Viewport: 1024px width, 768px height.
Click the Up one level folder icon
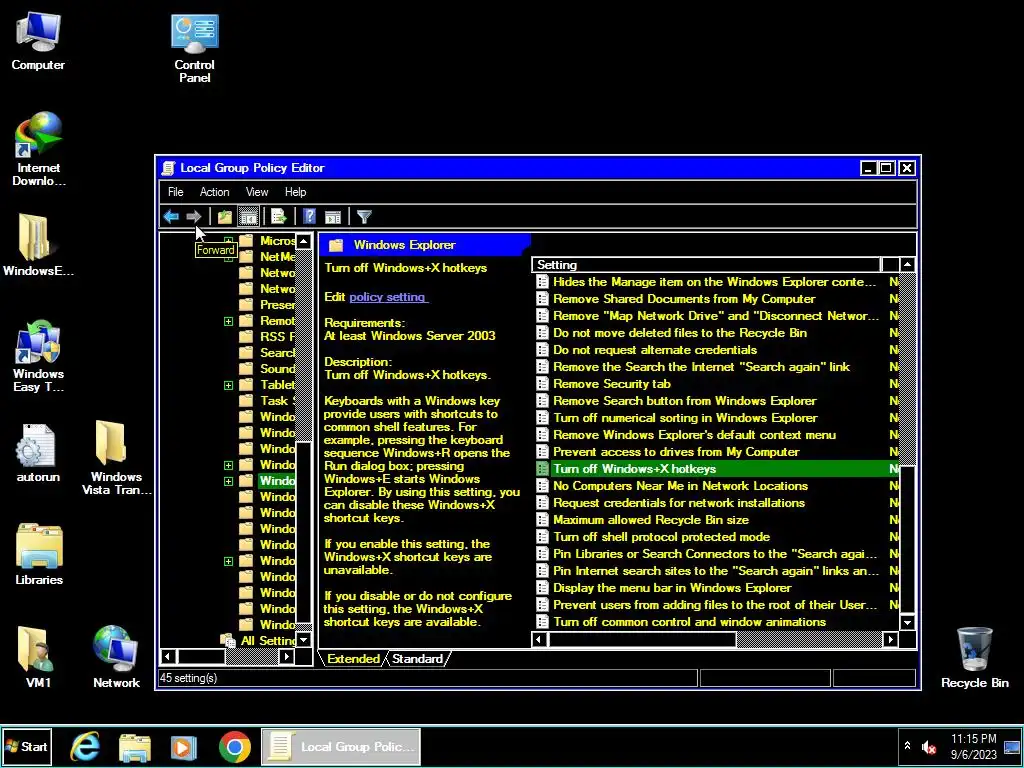225,216
